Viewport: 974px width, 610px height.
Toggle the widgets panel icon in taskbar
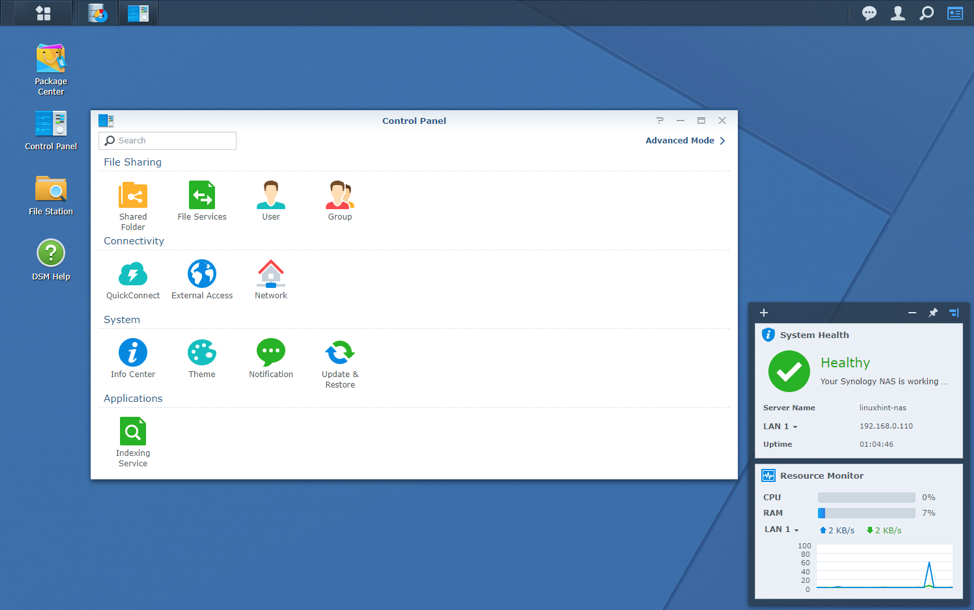tap(955, 13)
